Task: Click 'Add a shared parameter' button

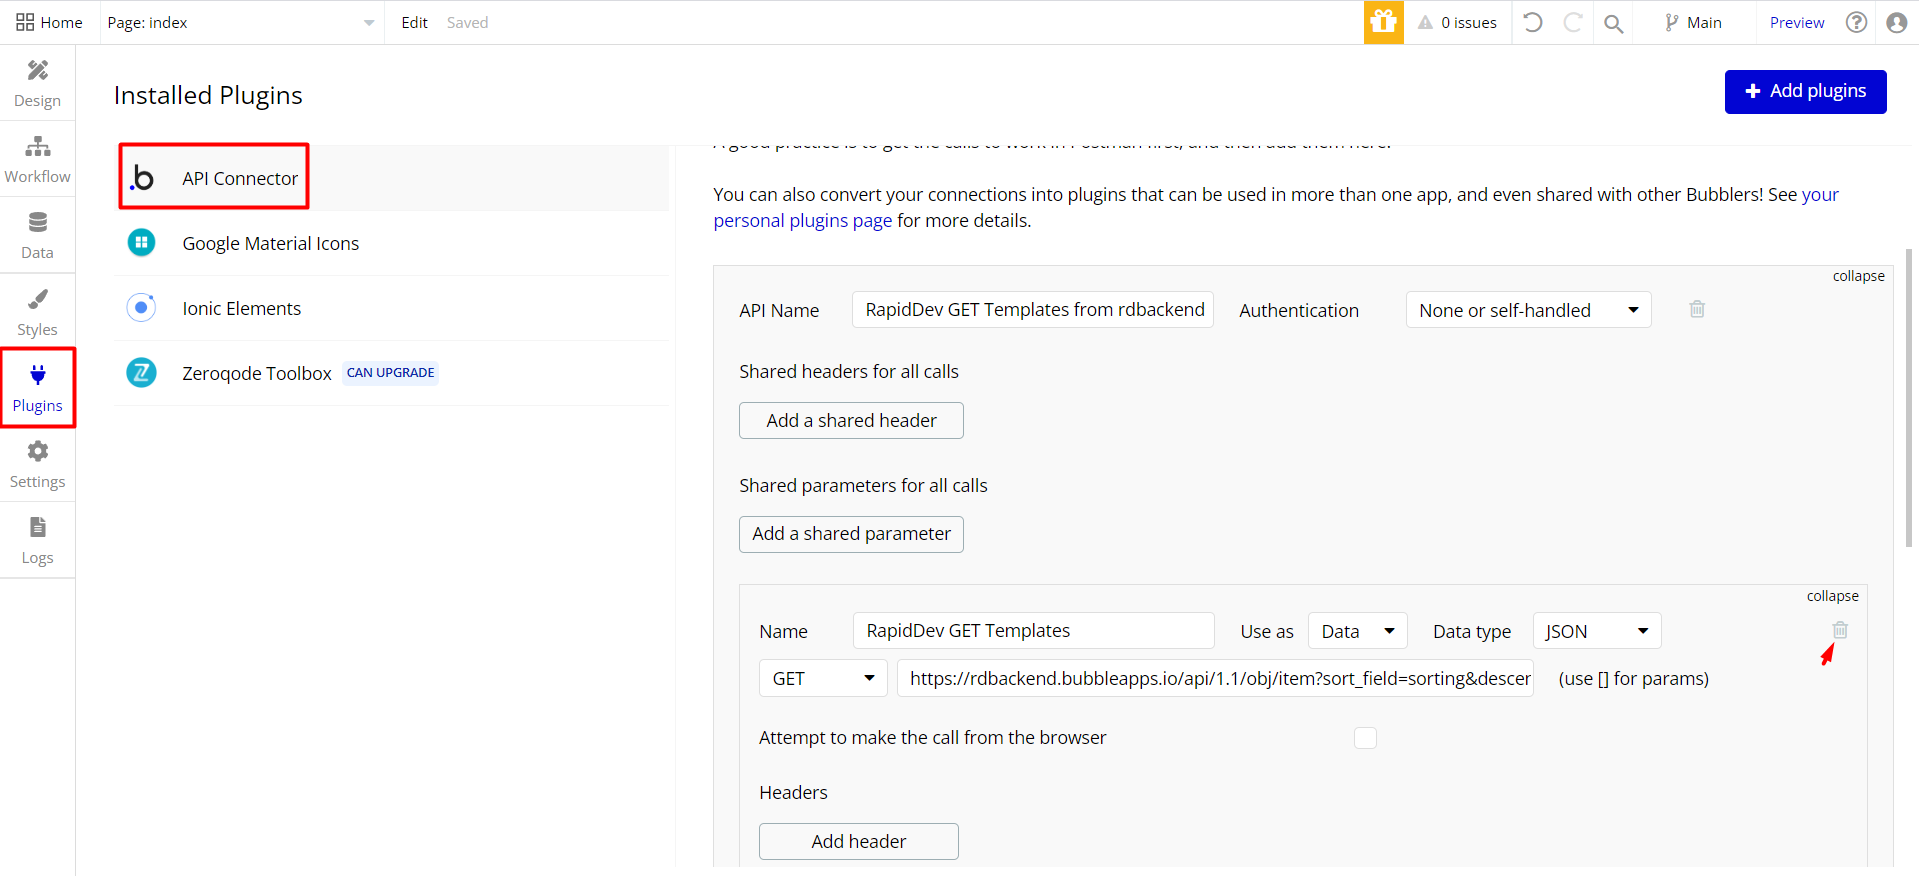Action: click(851, 534)
